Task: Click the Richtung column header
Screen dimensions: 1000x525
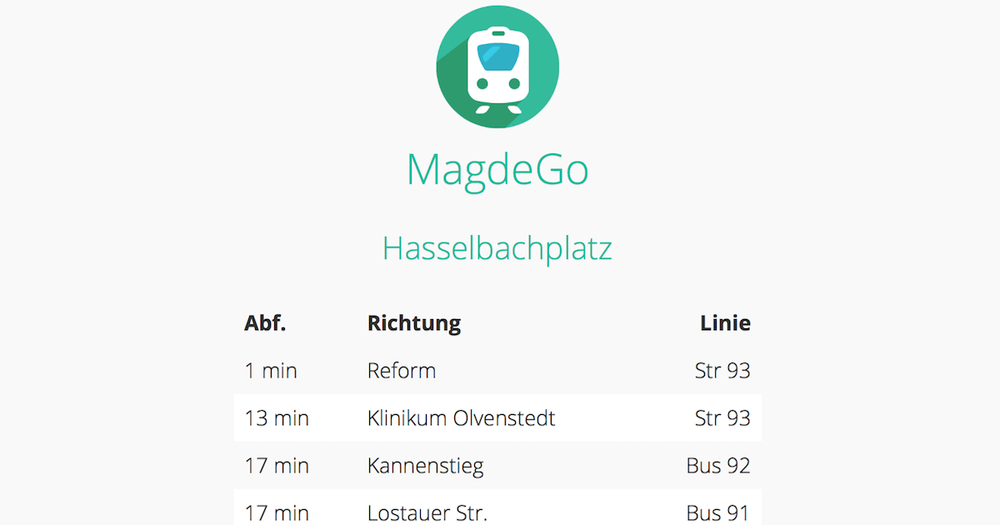Action: (x=414, y=323)
